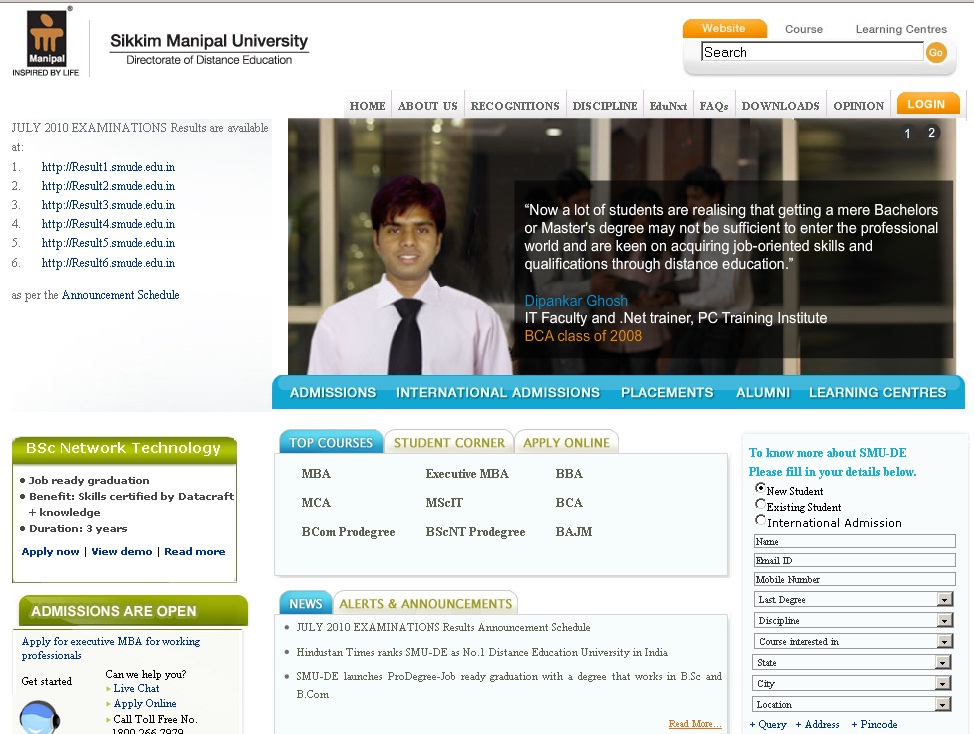The width and height of the screenshot is (974, 734).
Task: Expand the + Query option
Action: coord(768,725)
